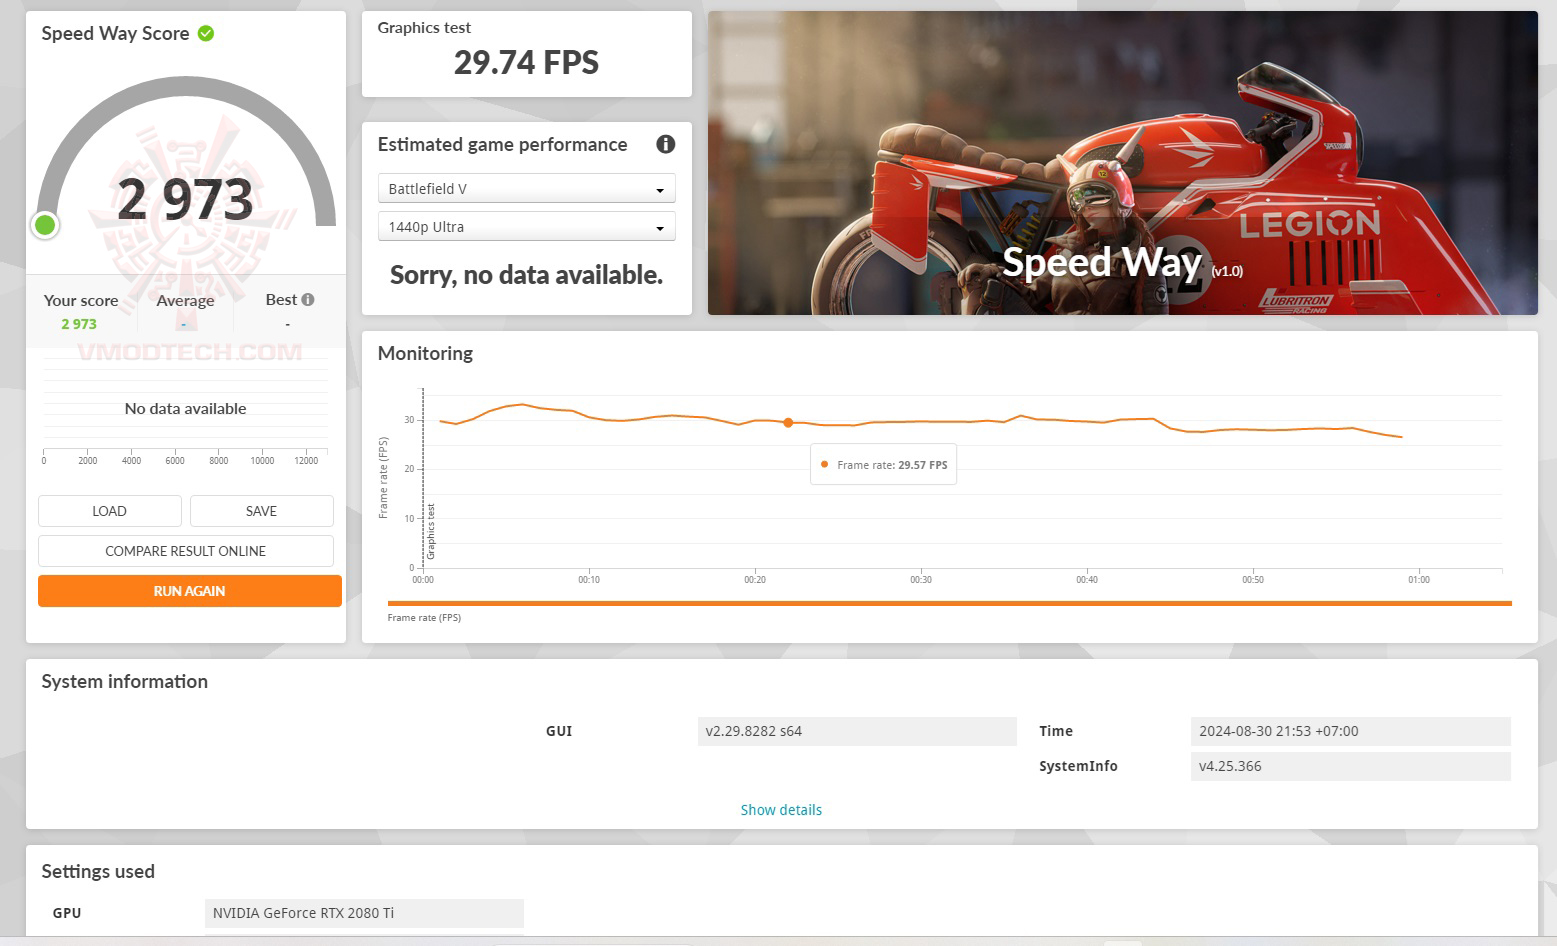1557x946 pixels.
Task: Select the GPU value 'NVIDIA GeForce RTX 2080 Ti'
Action: point(364,913)
